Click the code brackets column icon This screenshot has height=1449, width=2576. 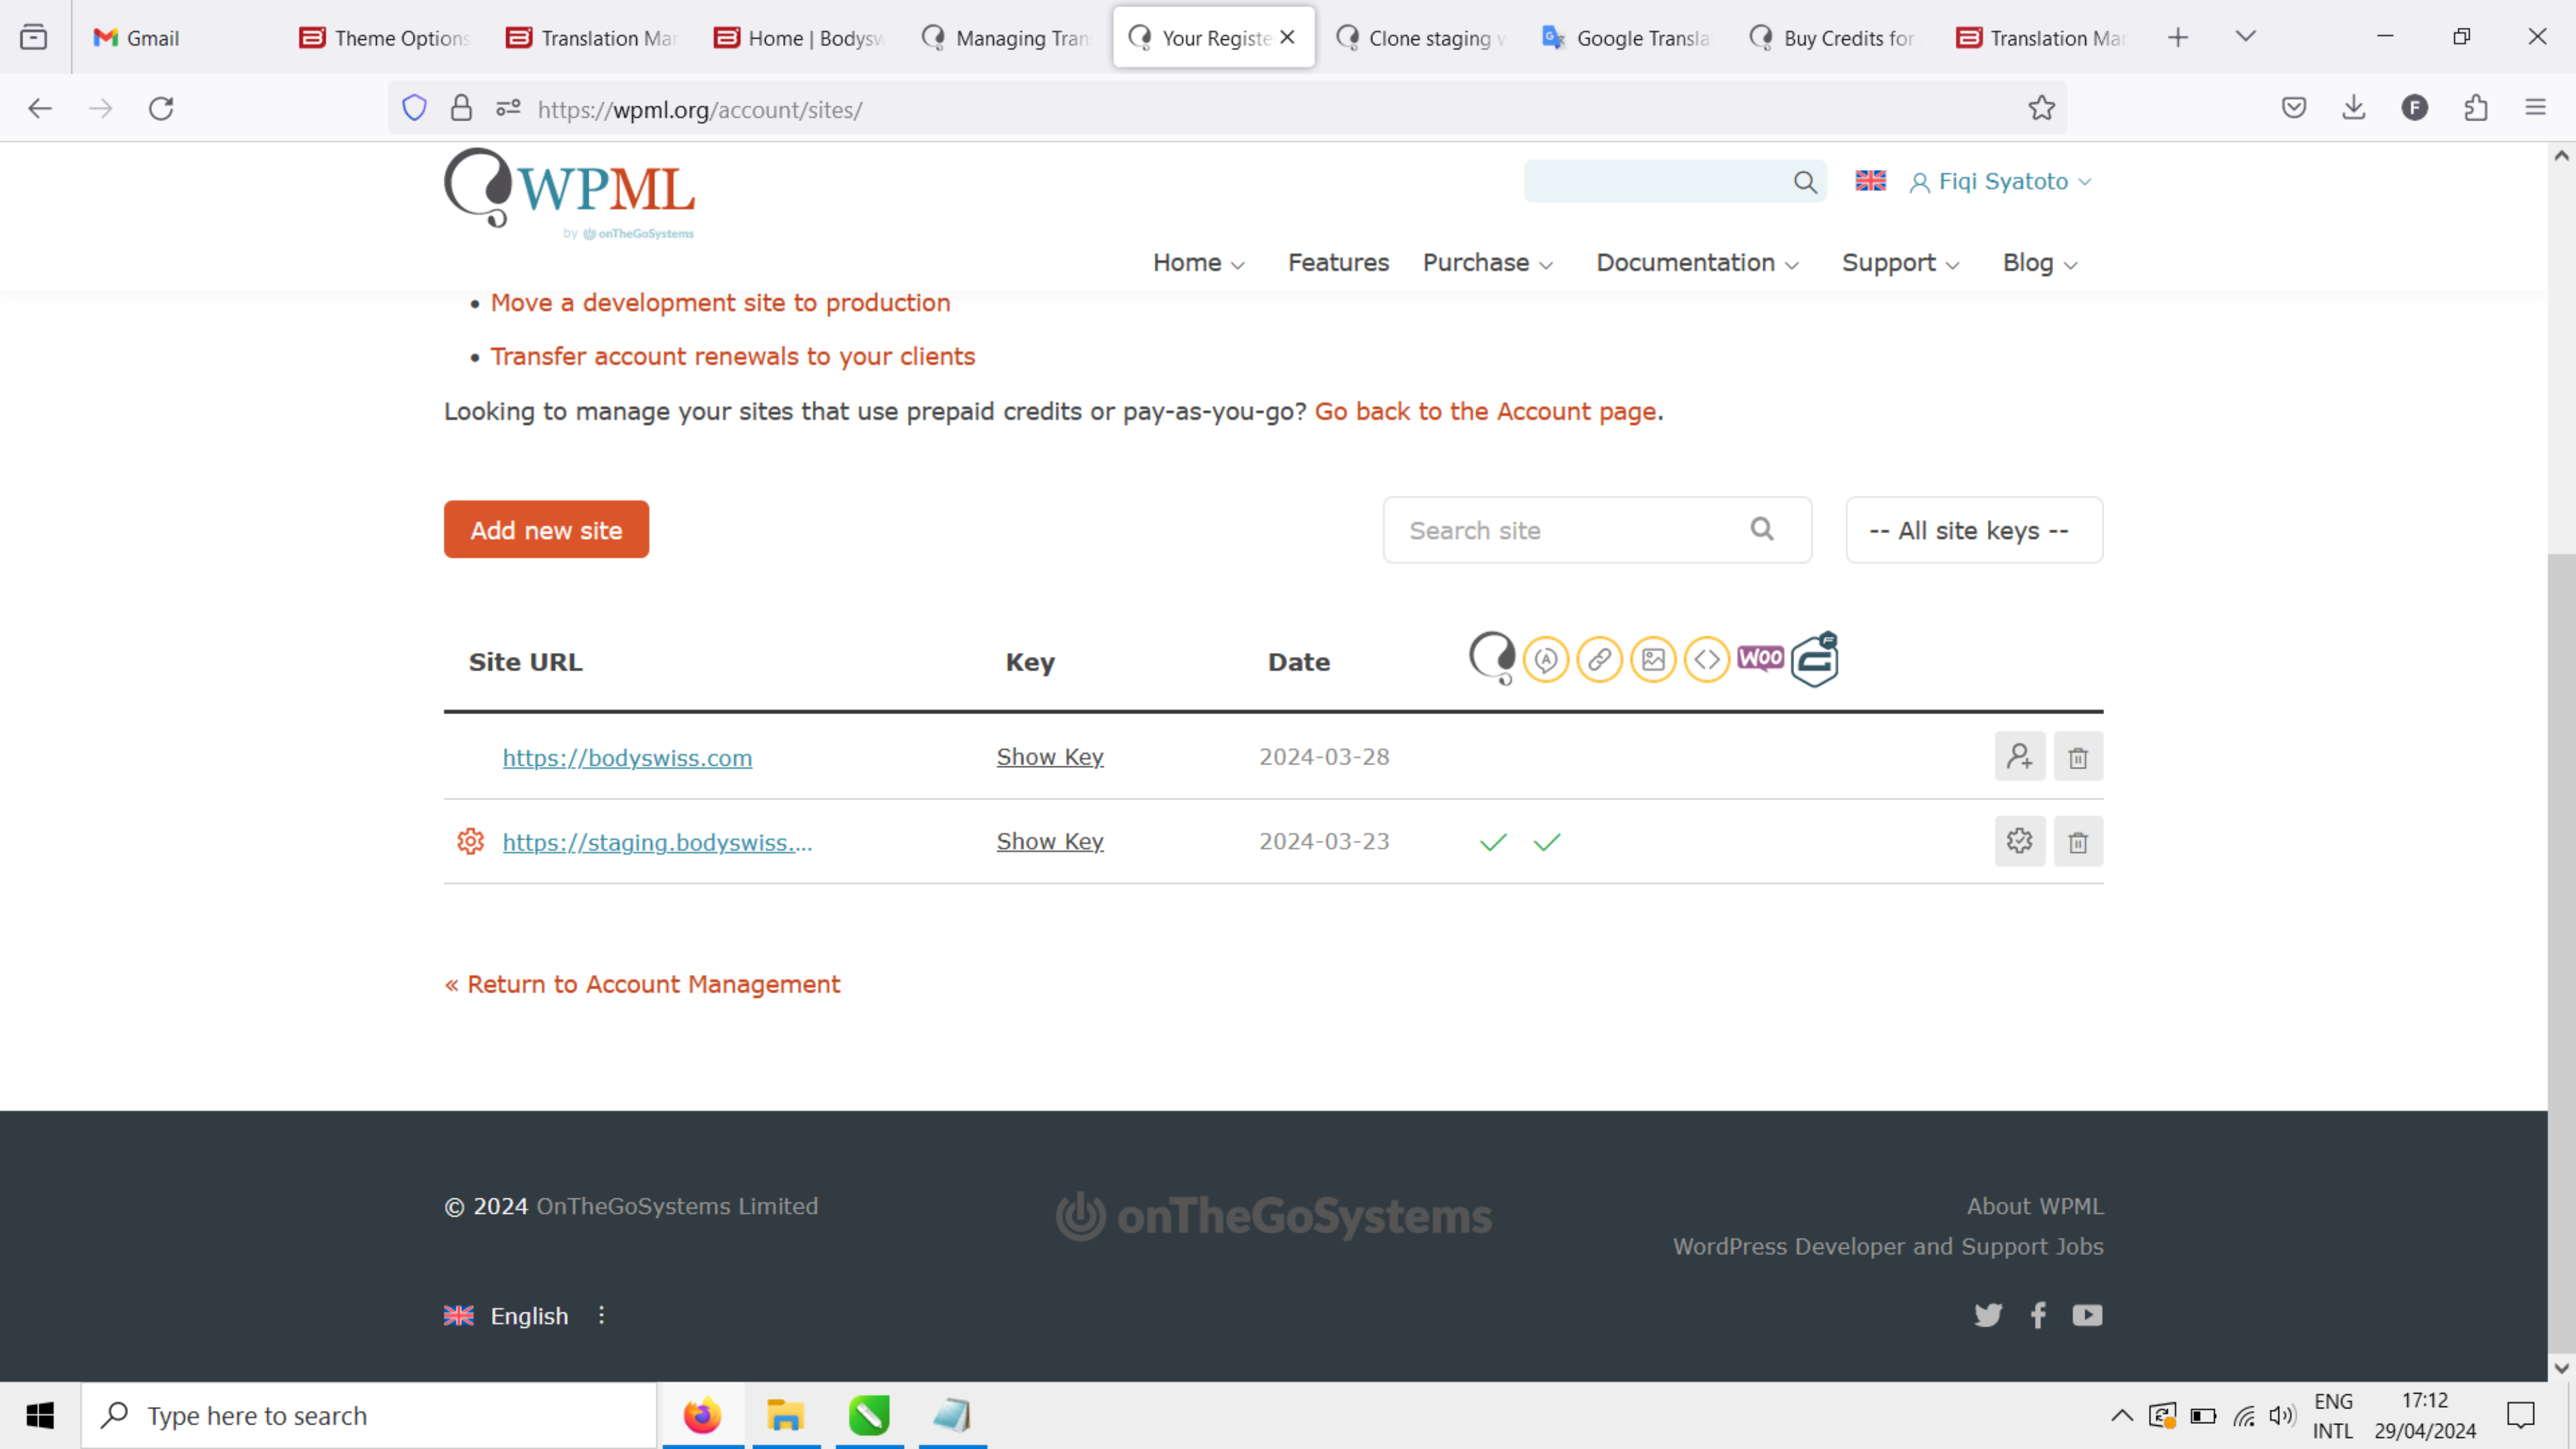click(x=1707, y=660)
